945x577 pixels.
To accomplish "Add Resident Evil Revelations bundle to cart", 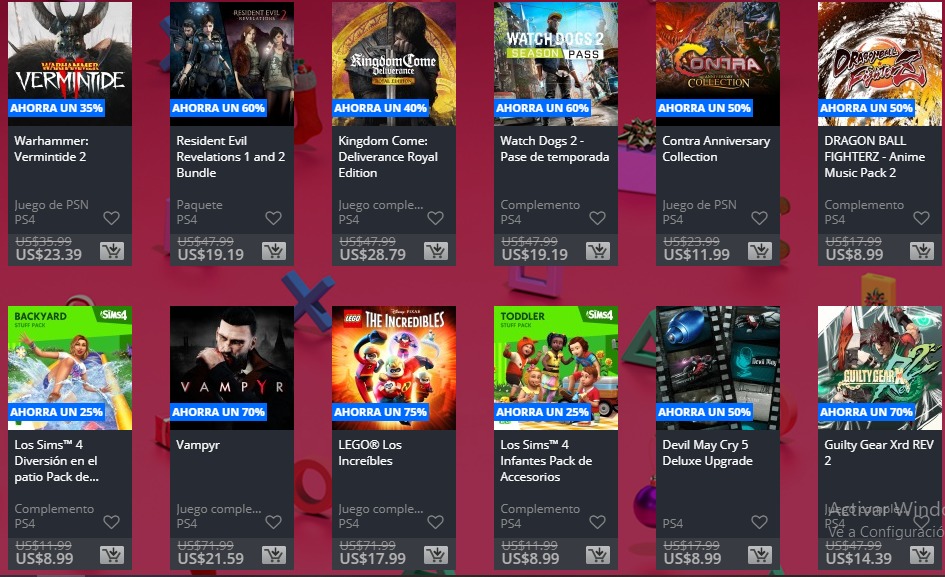I will point(274,251).
